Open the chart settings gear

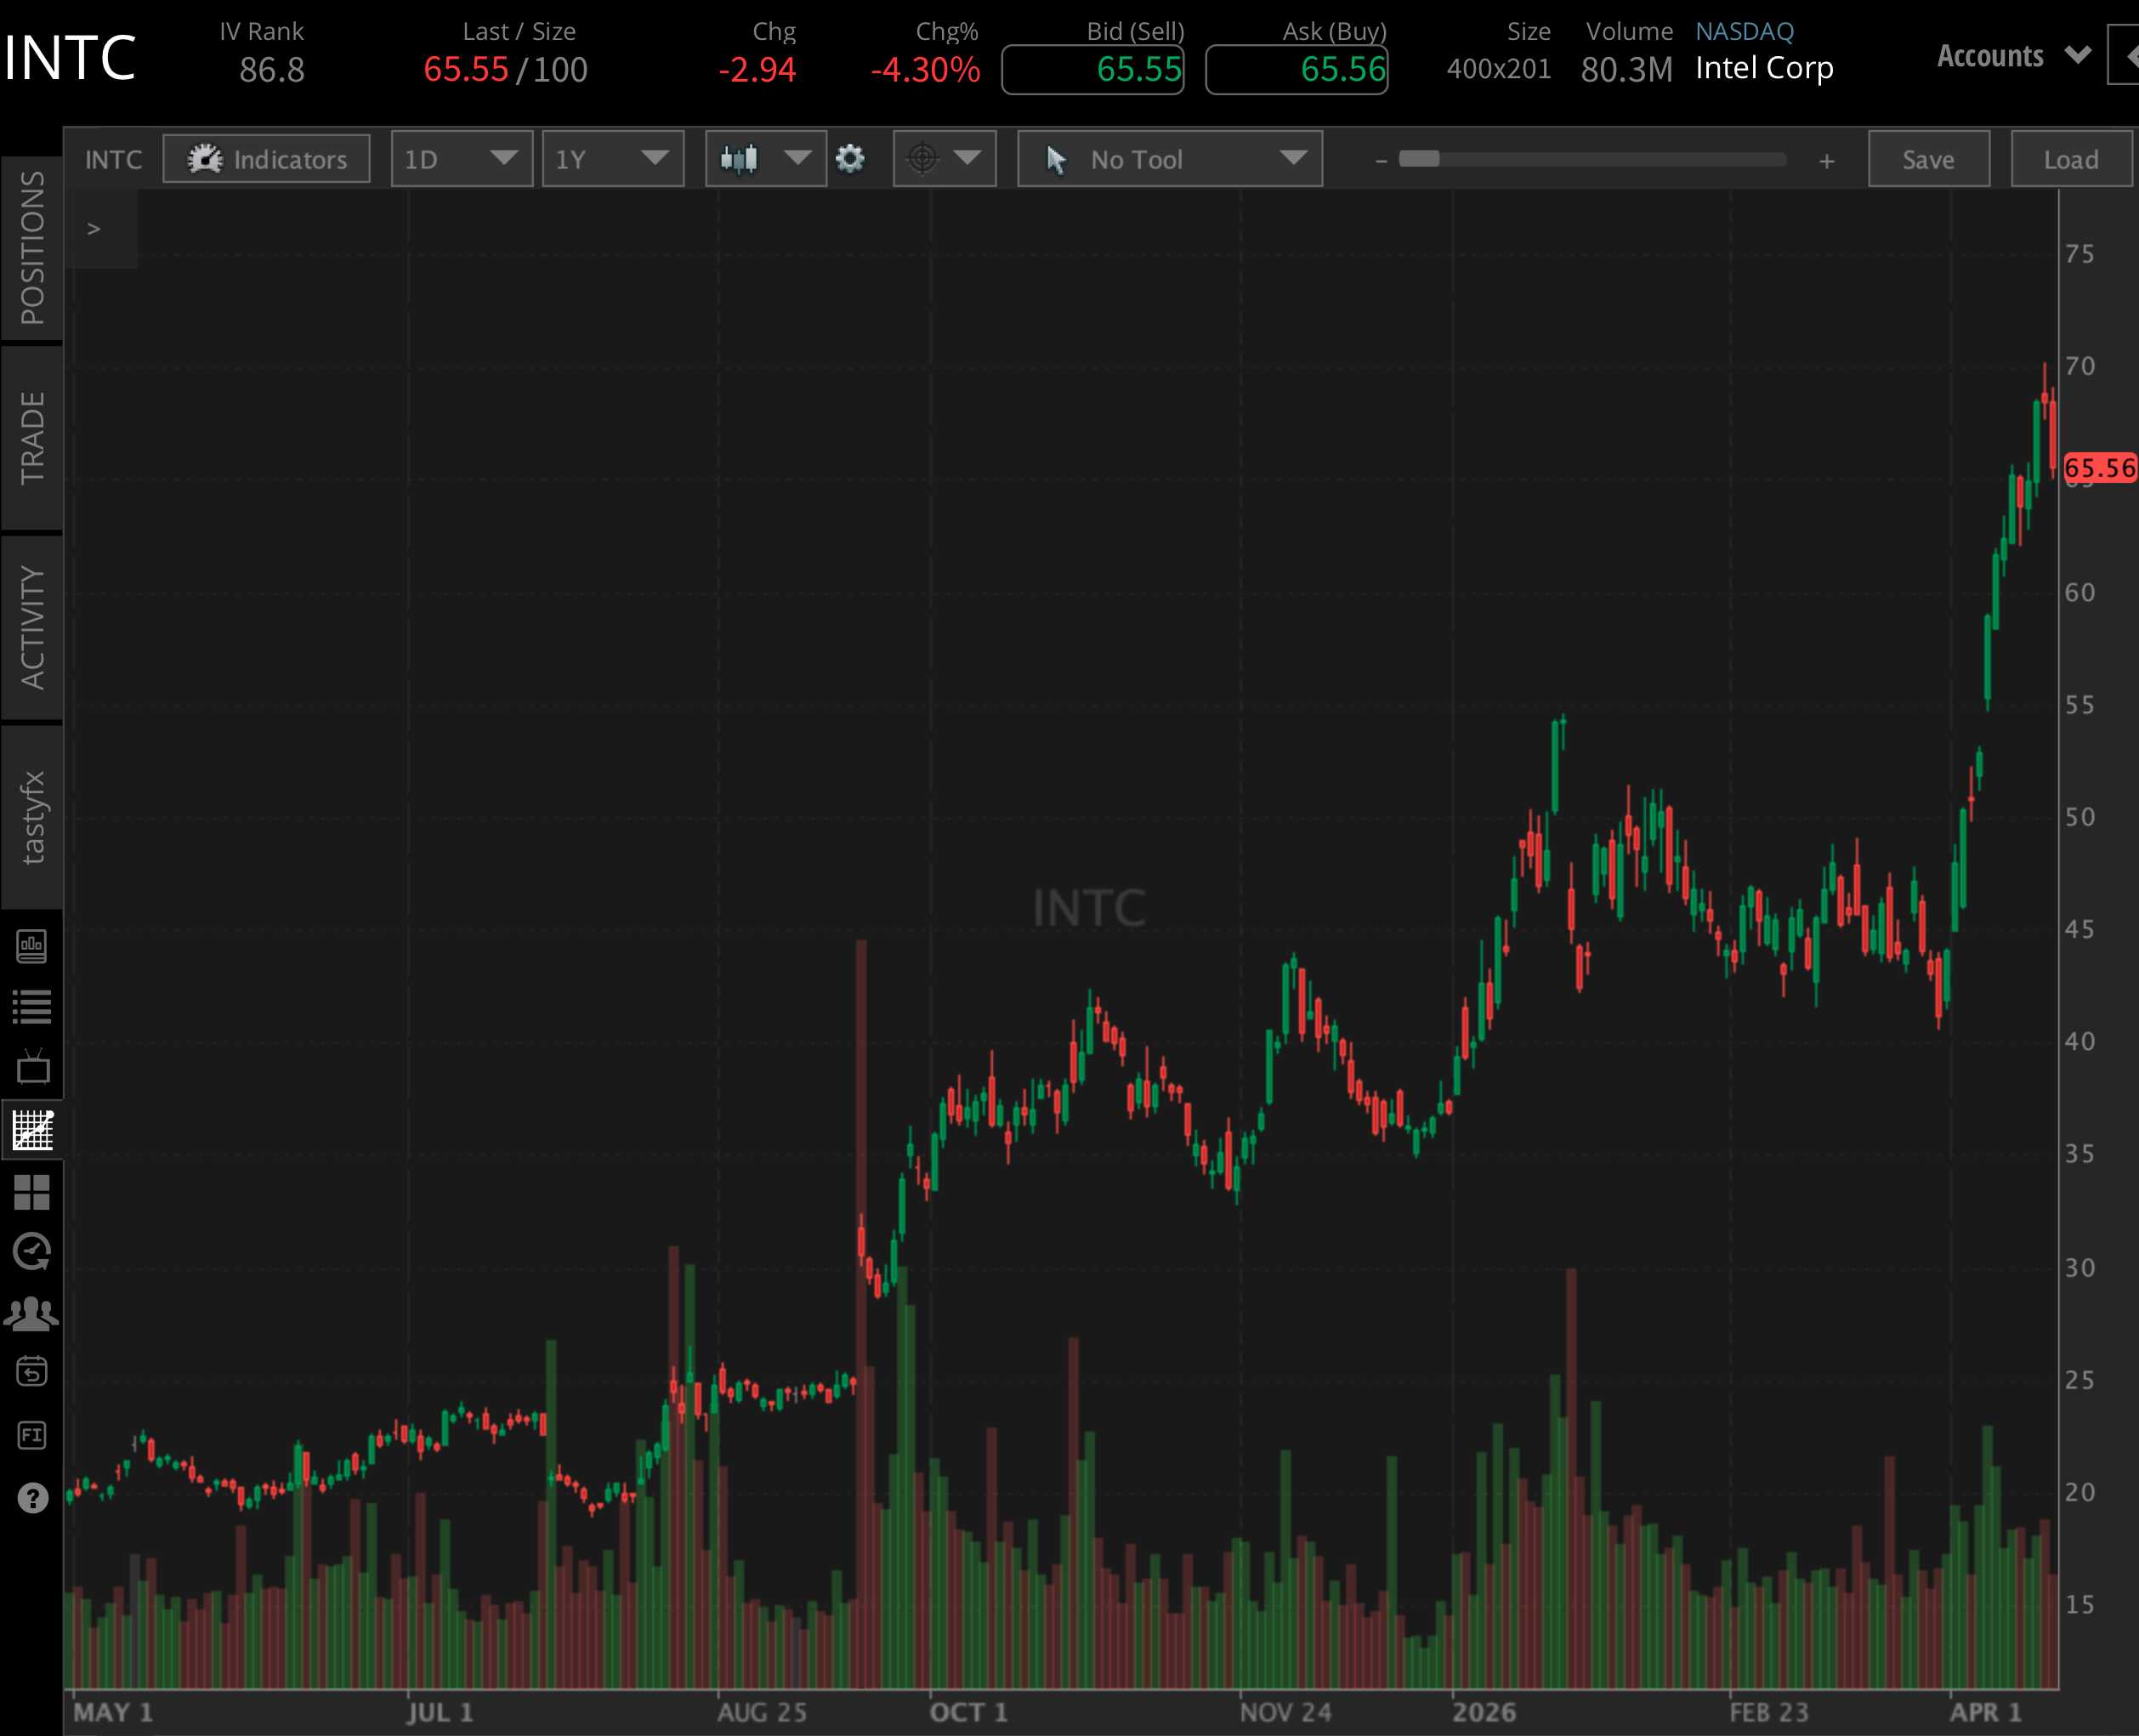point(850,158)
